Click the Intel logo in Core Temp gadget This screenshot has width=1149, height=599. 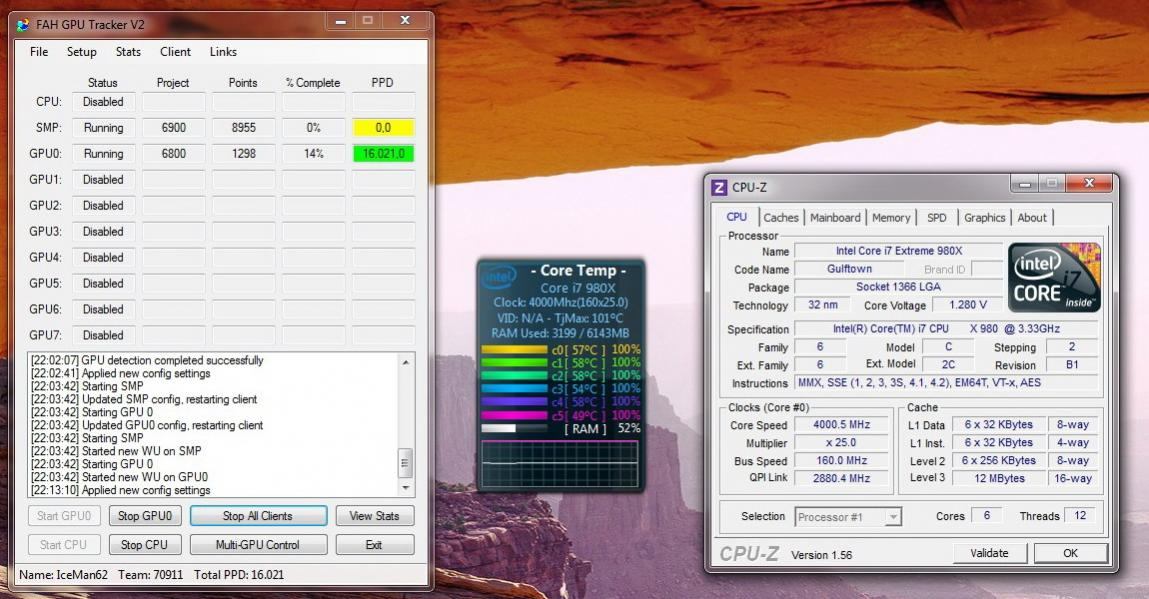pyautogui.click(x=499, y=278)
